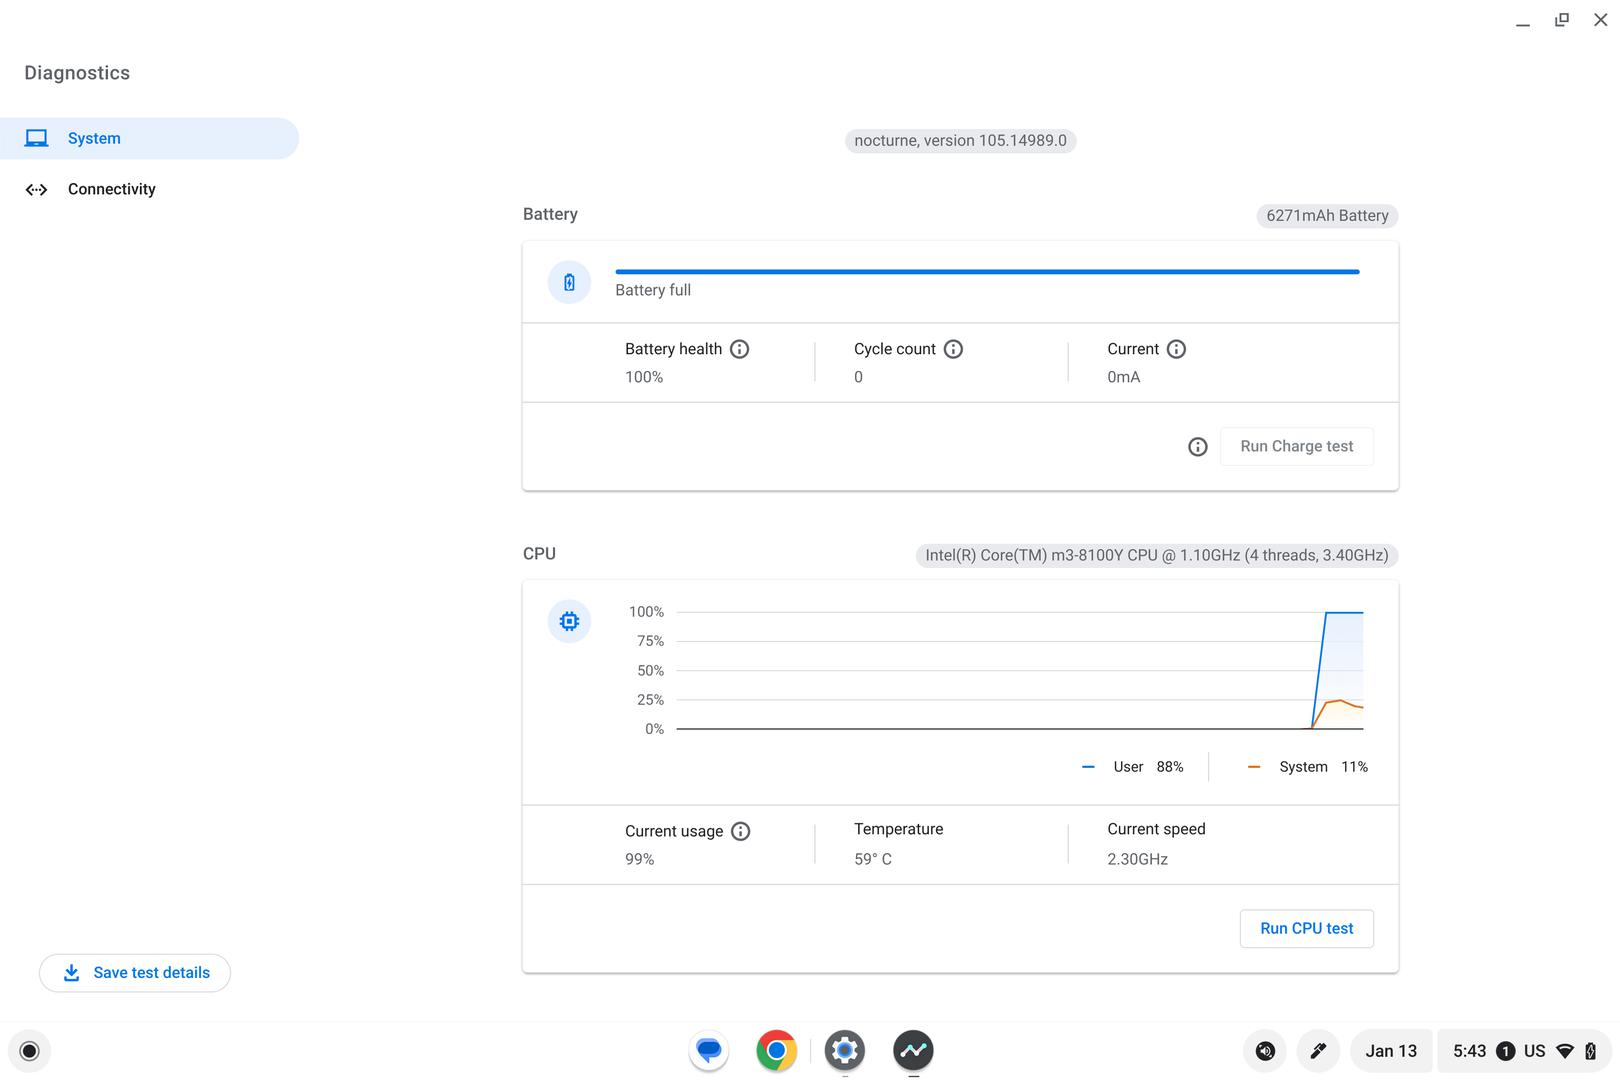1620x1080 pixels.
Task: Click the CPU chip icon
Action: click(x=569, y=622)
